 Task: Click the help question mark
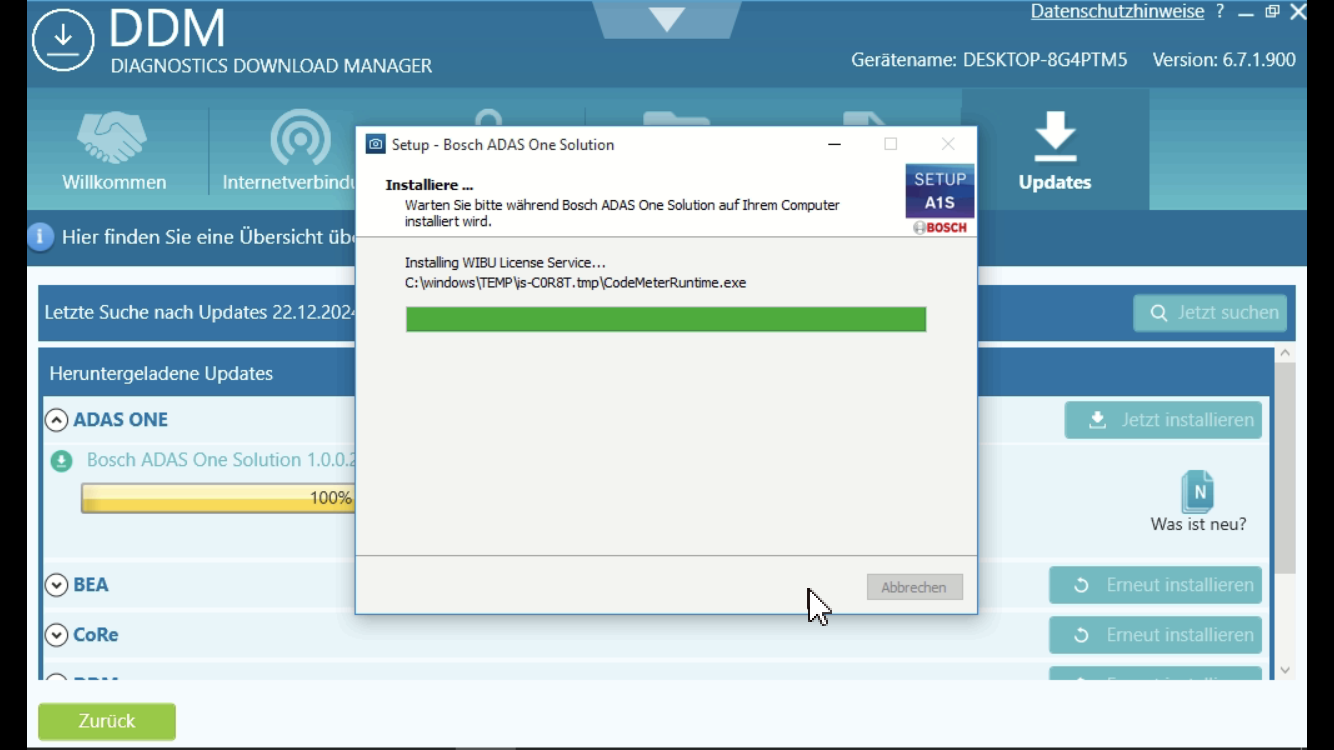tap(1220, 12)
